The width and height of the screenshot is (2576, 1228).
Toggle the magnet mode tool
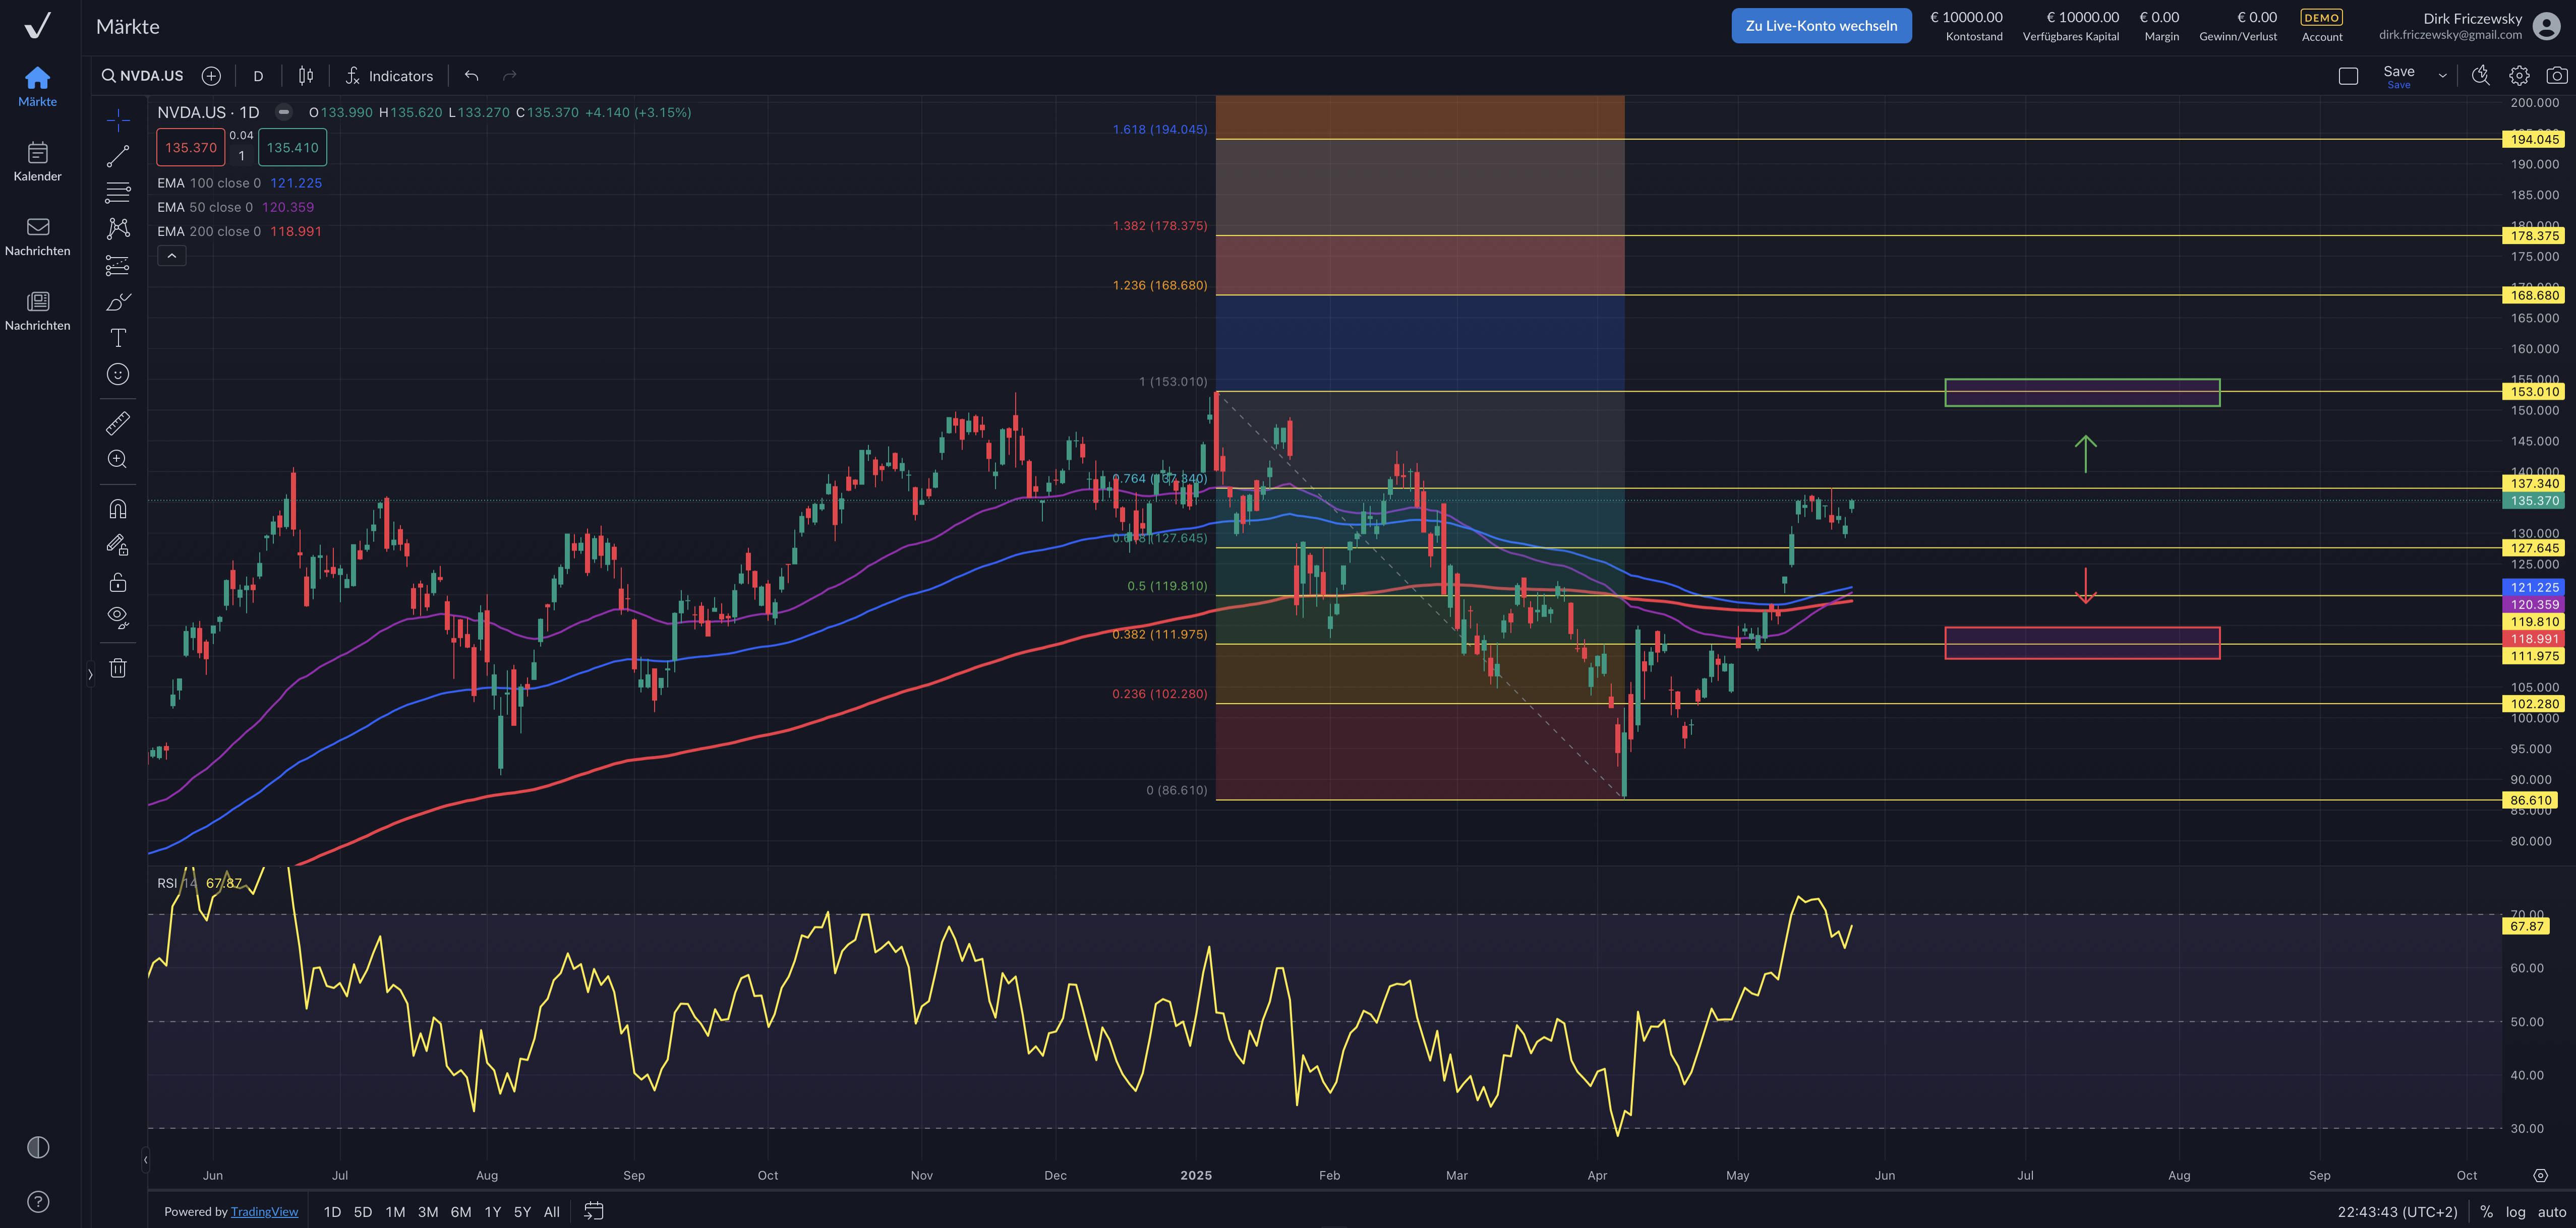pos(118,509)
